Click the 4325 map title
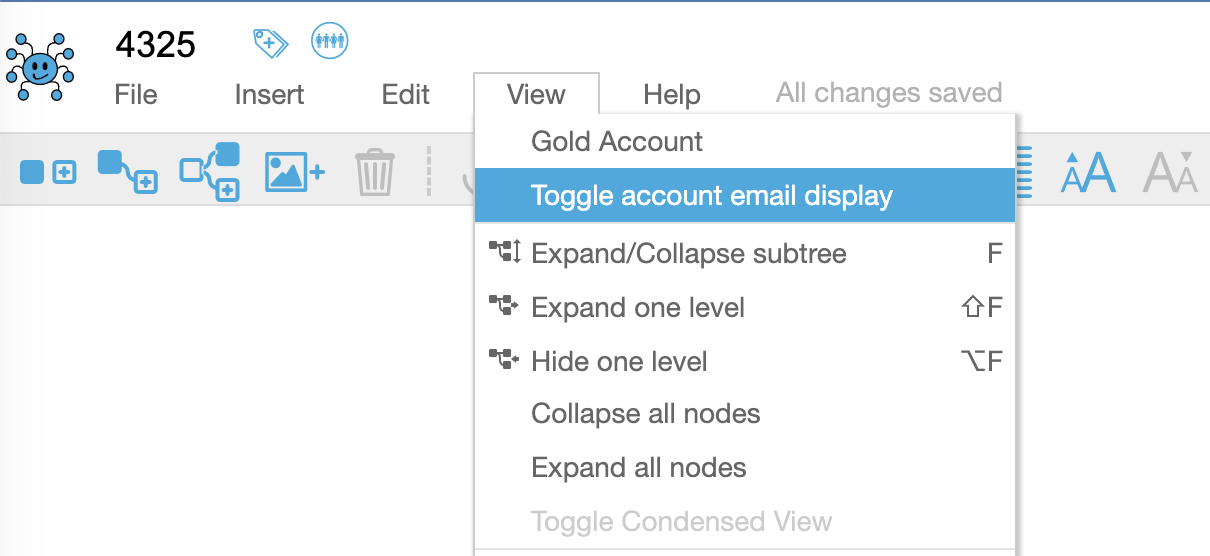 point(156,44)
